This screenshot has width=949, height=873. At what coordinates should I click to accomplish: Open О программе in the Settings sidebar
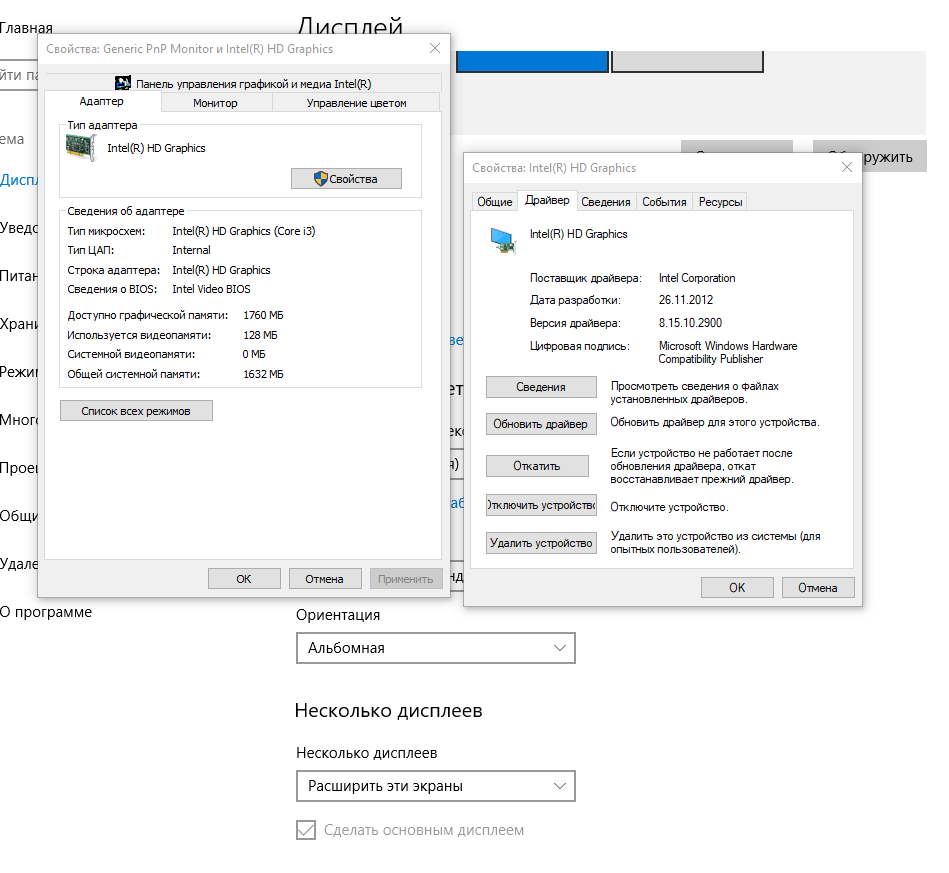pyautogui.click(x=46, y=611)
